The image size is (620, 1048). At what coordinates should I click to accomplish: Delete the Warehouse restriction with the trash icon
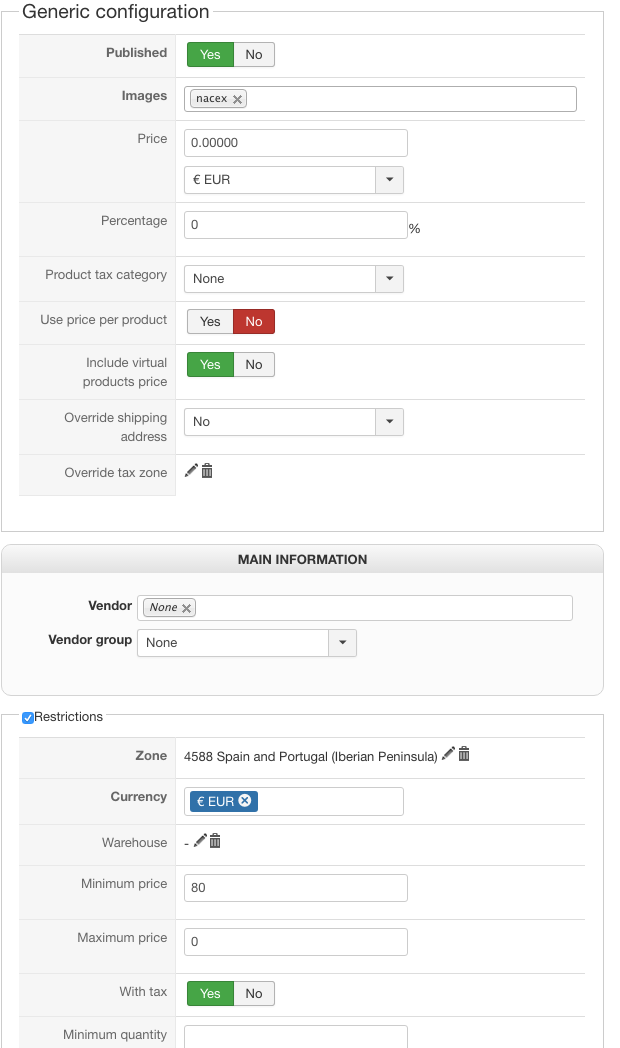(x=215, y=841)
